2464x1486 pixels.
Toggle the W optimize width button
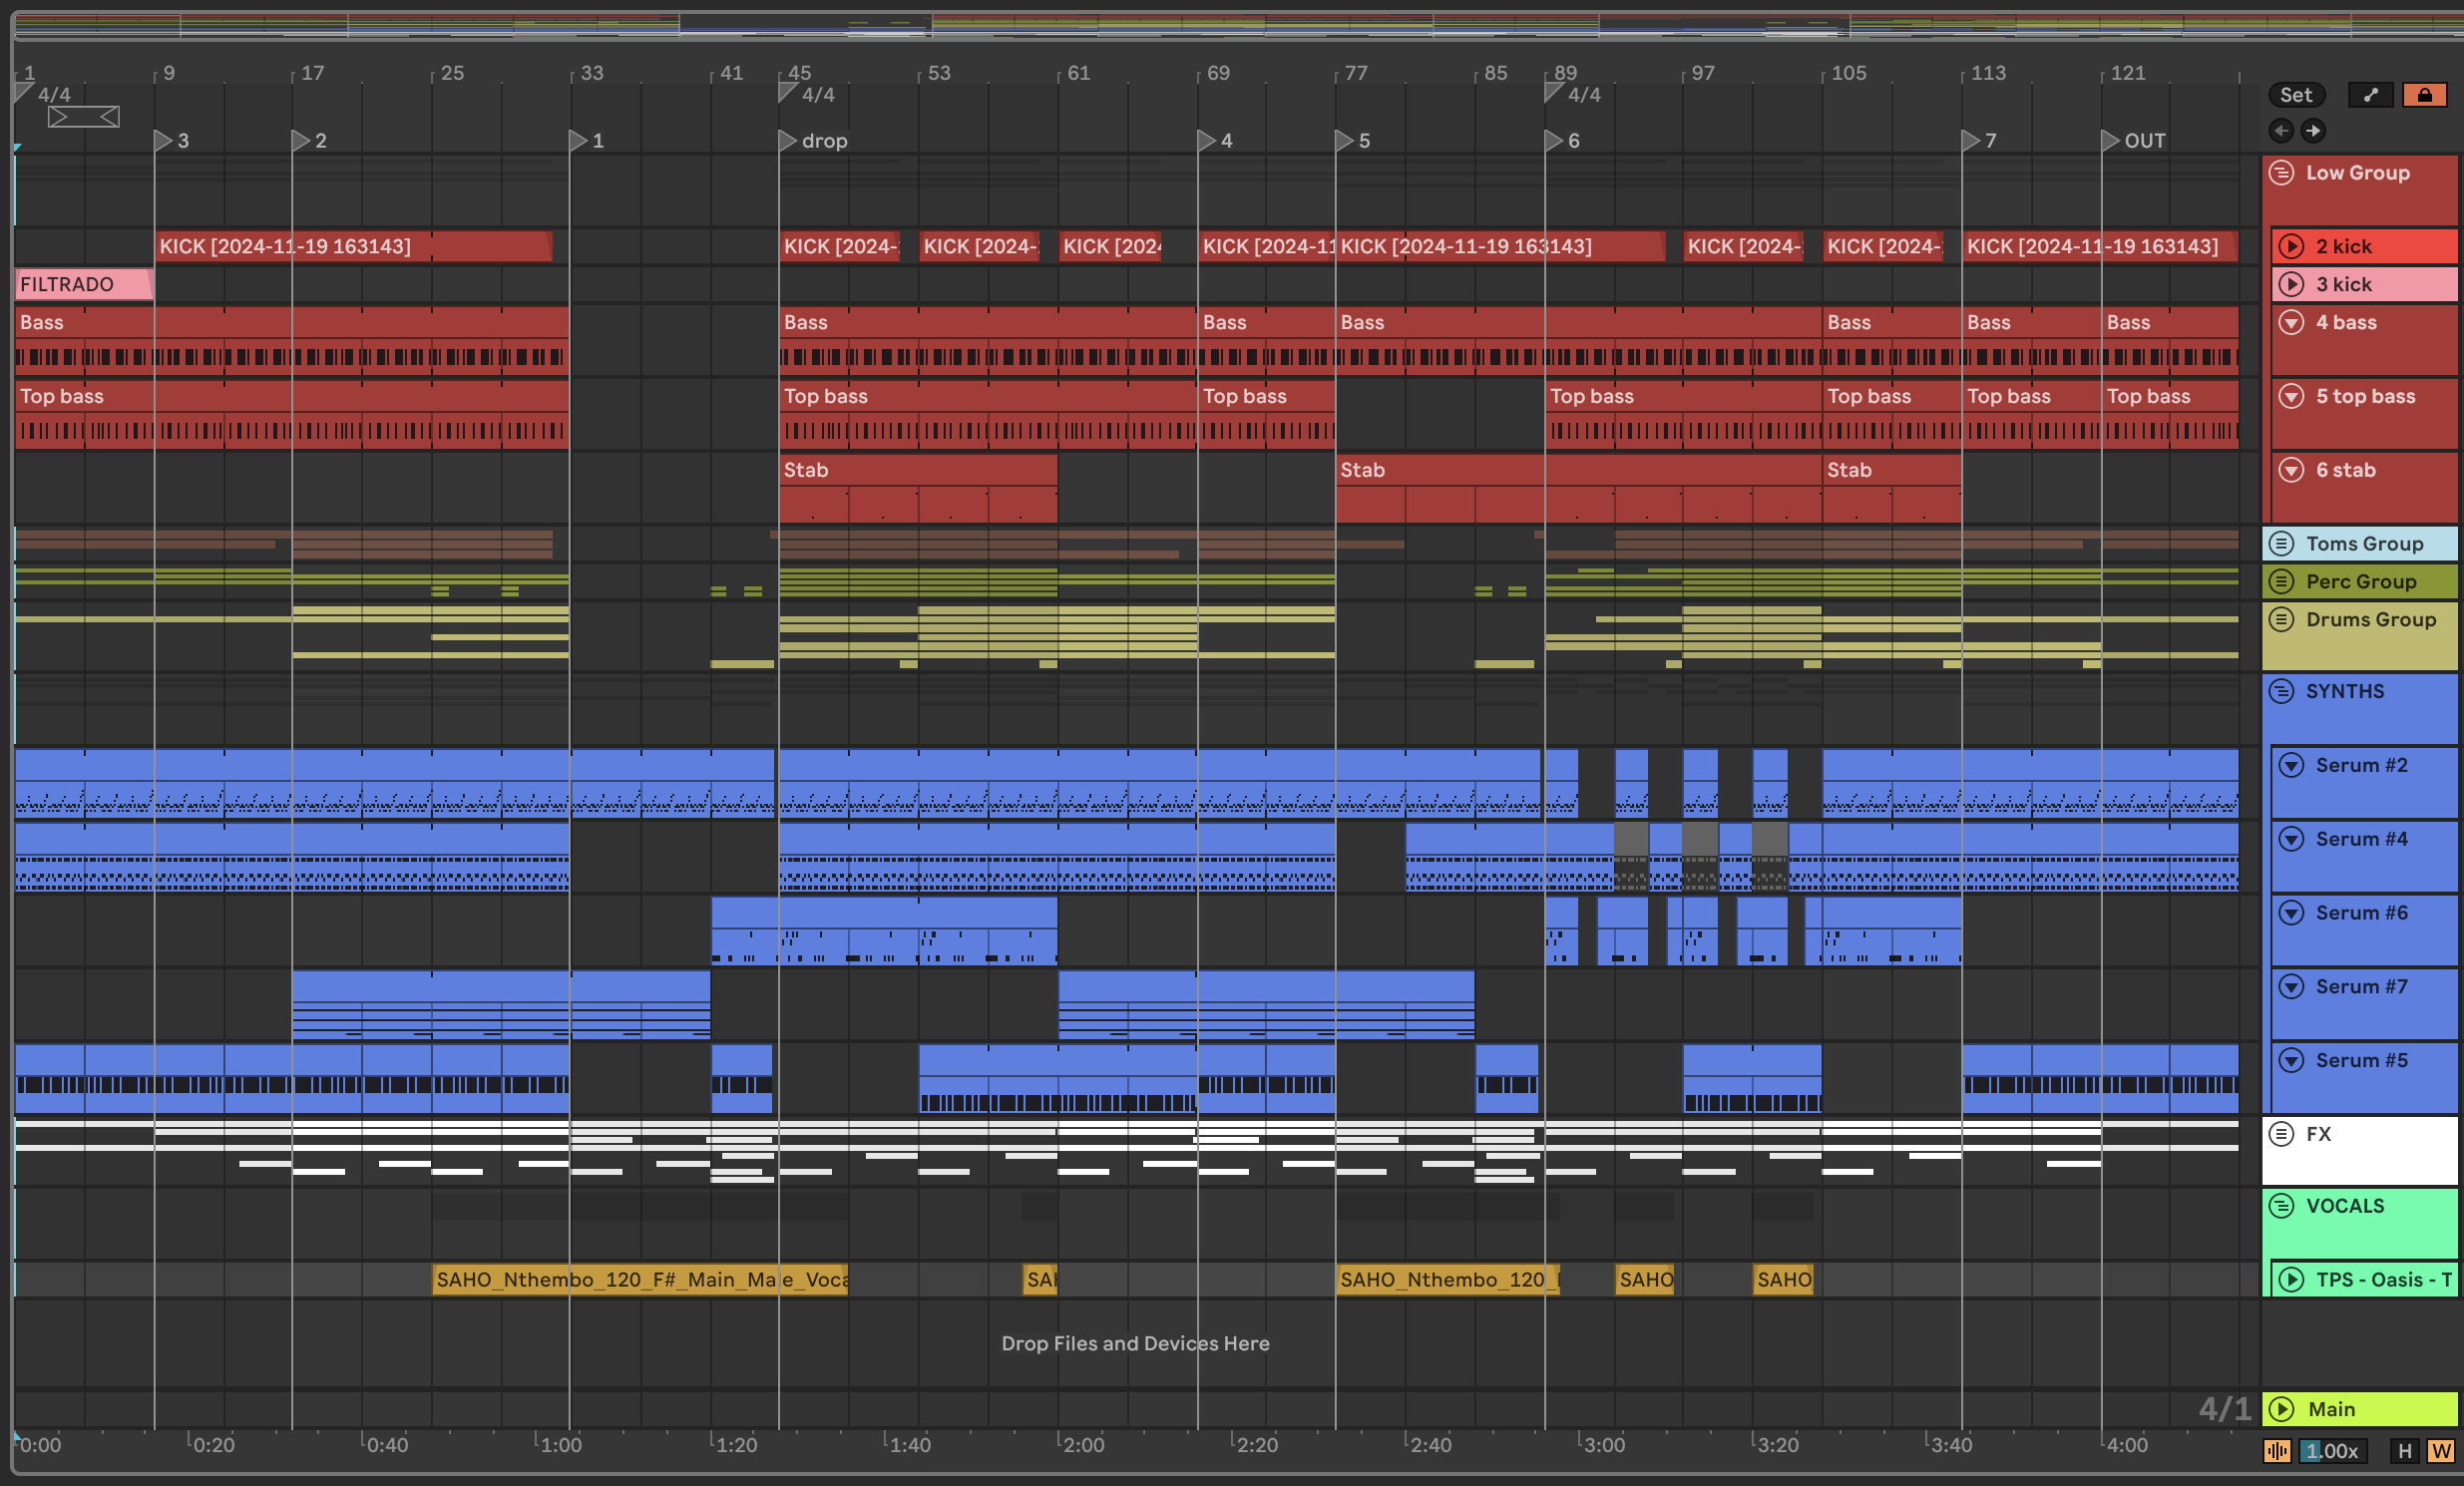[2440, 1451]
